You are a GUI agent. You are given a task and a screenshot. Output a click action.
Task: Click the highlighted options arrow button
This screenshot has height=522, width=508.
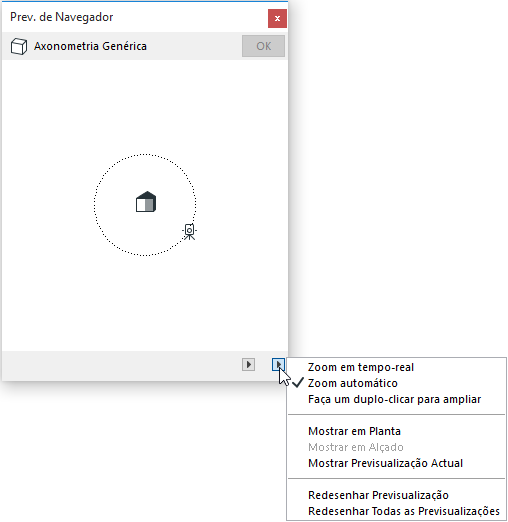pos(278,365)
